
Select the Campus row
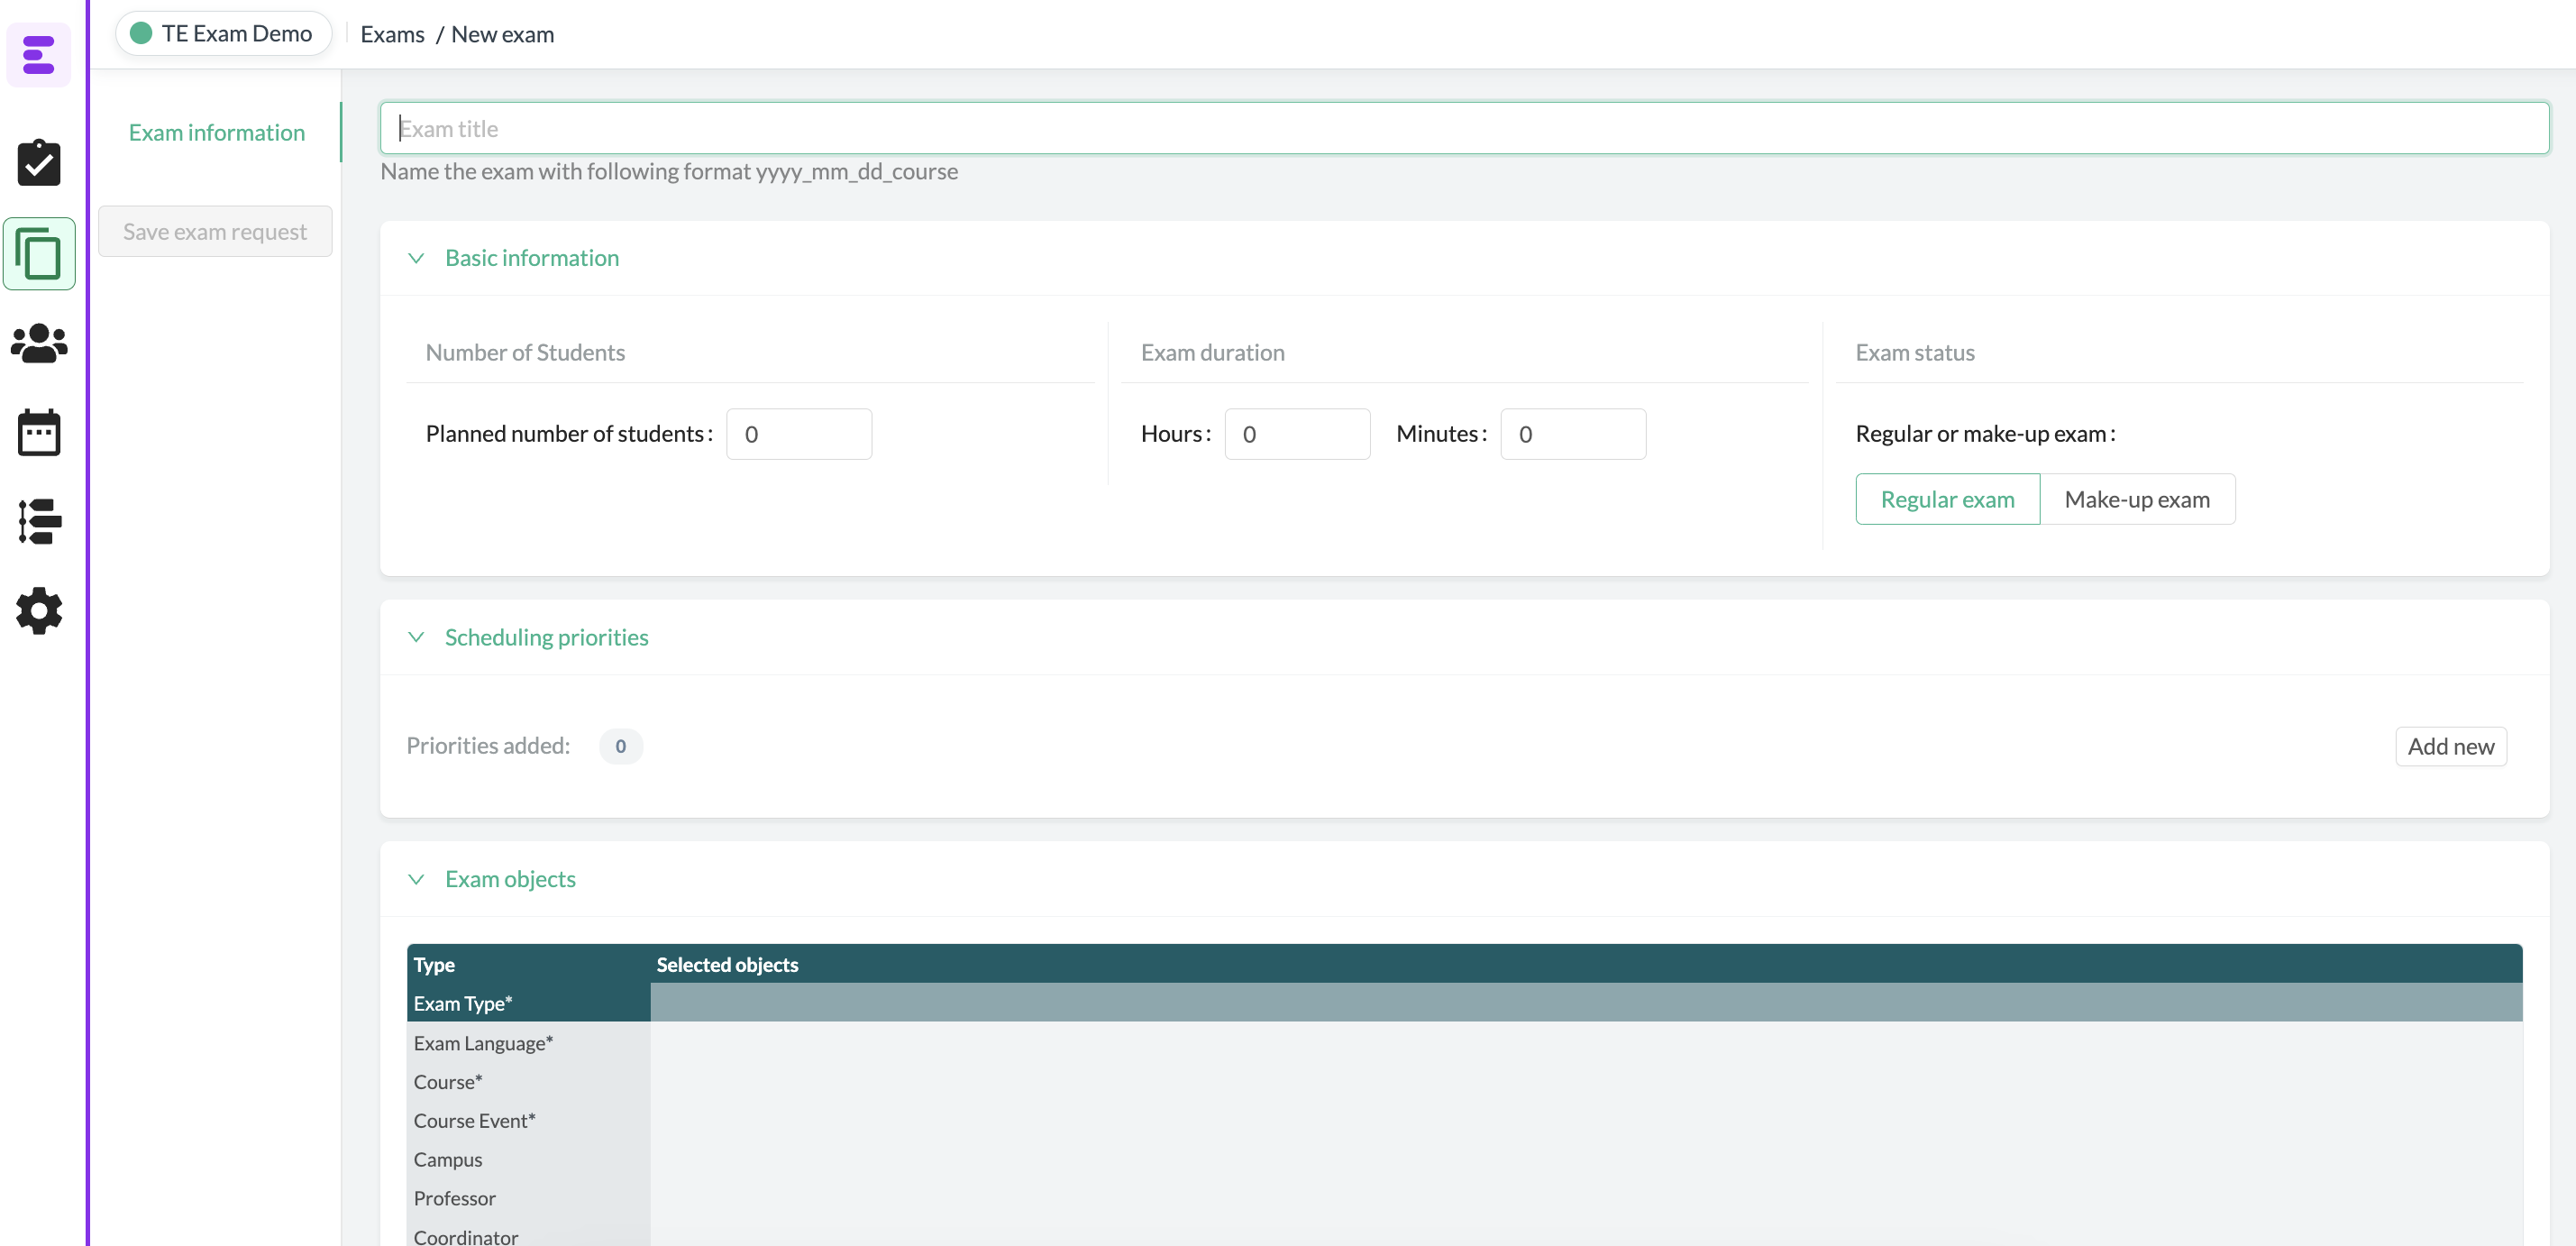[x=1464, y=1159]
